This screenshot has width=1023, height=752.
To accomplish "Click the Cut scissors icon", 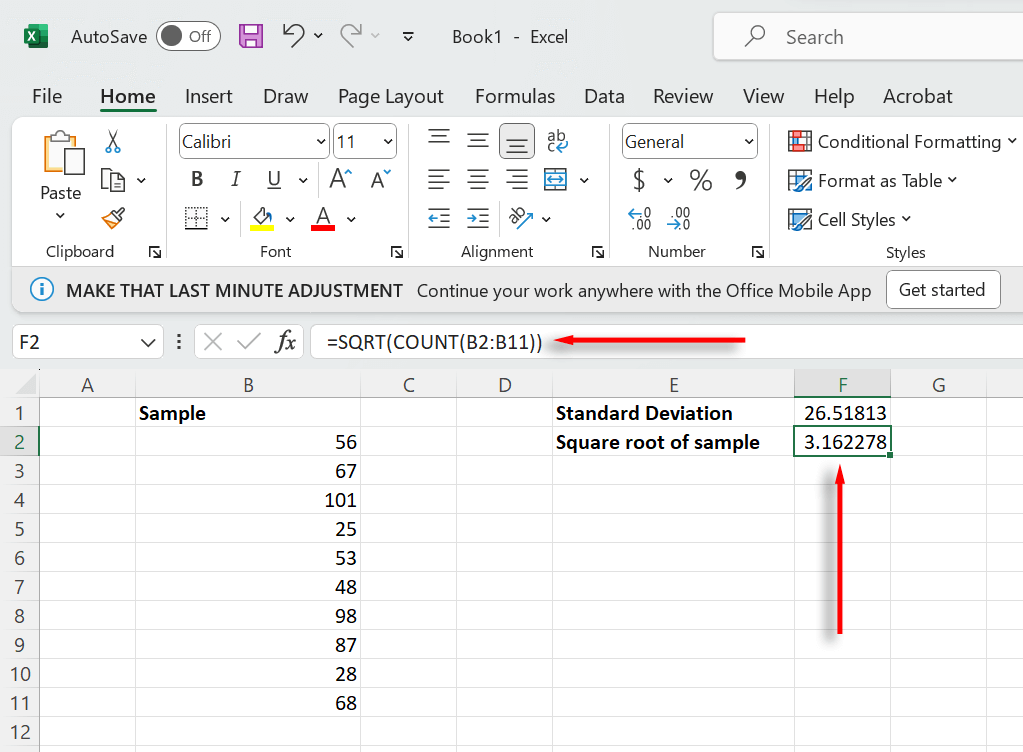I will 112,142.
